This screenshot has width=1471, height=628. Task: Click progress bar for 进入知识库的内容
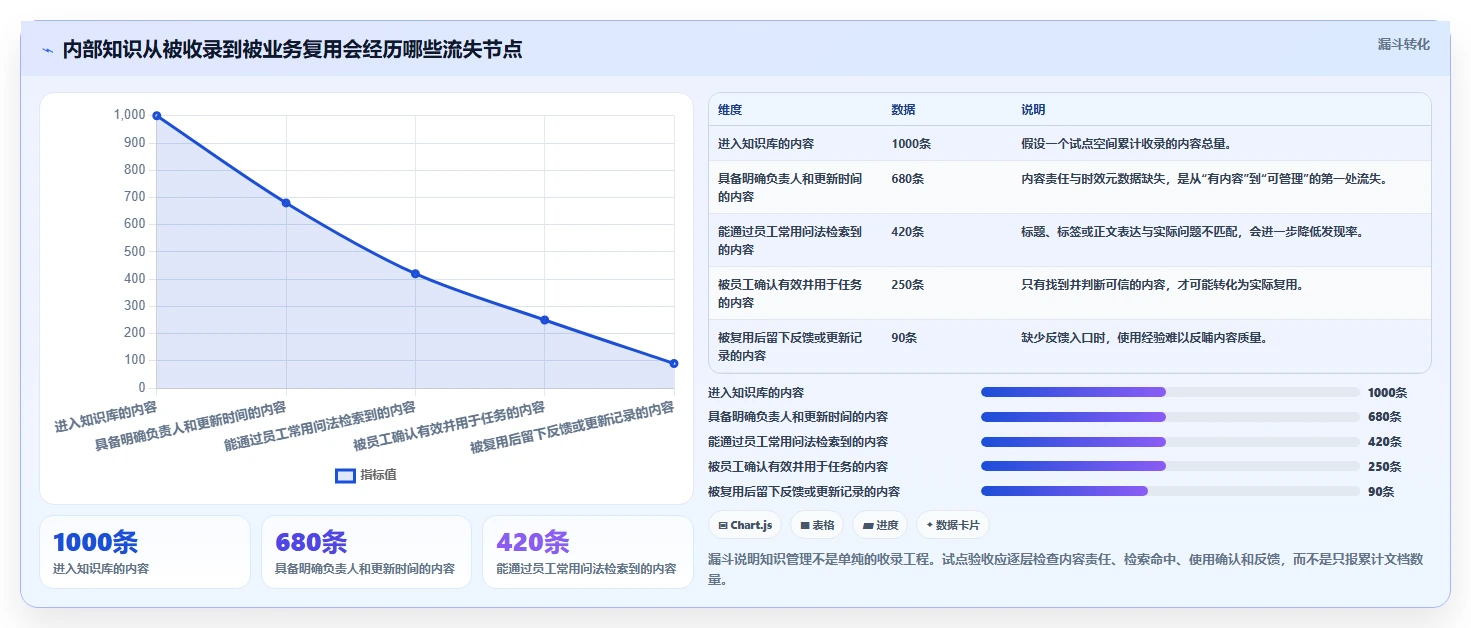click(x=1170, y=392)
